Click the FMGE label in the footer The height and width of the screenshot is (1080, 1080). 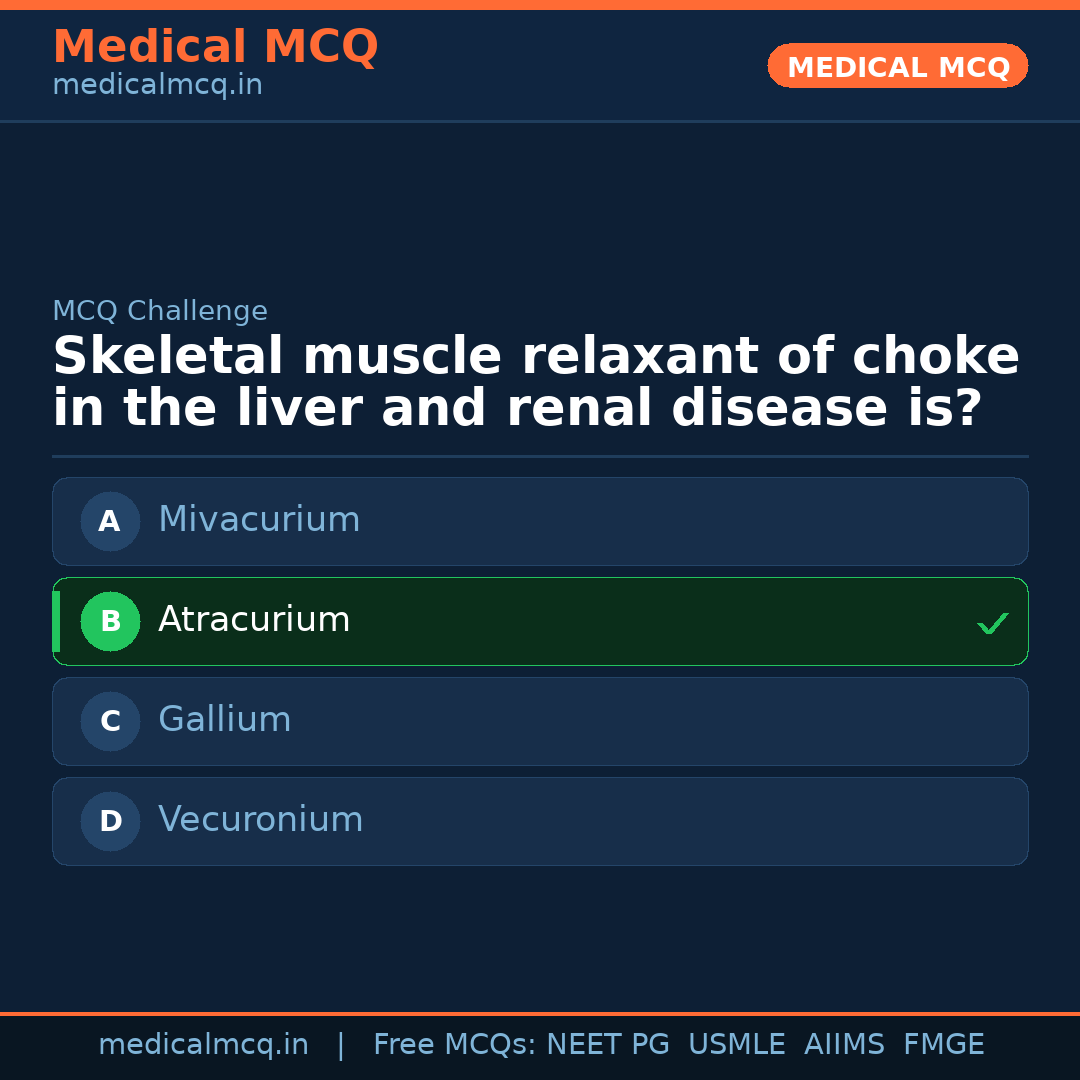(943, 1044)
